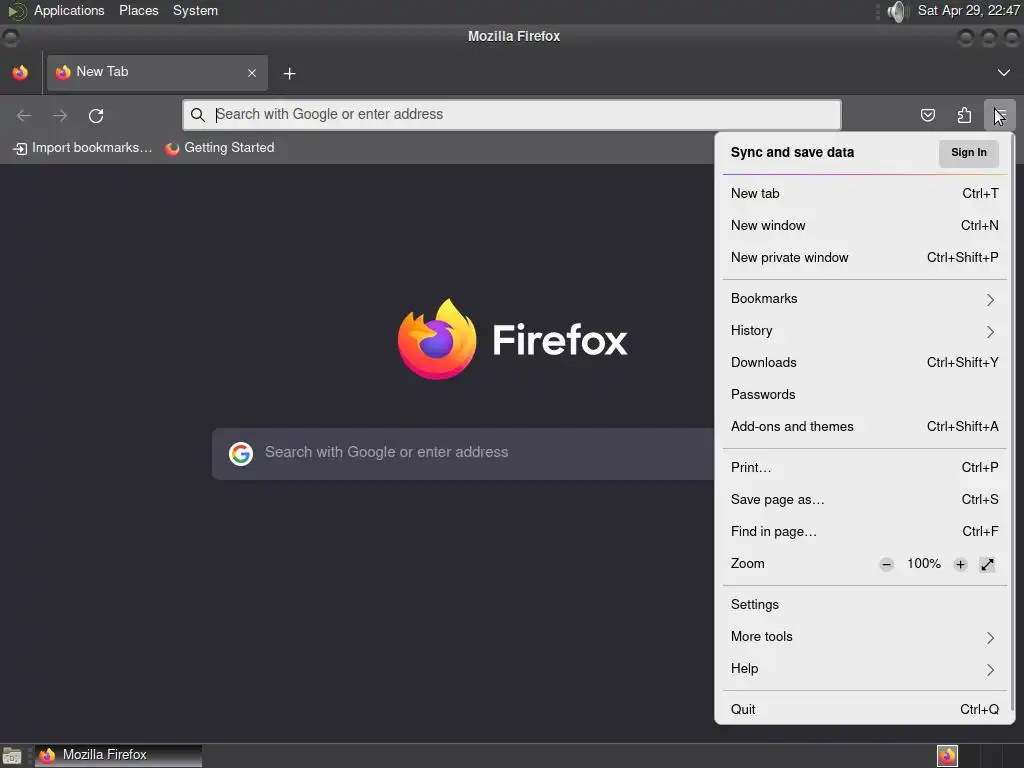The width and height of the screenshot is (1024, 768).
Task: Open the Save to Pocket icon
Action: click(x=927, y=116)
